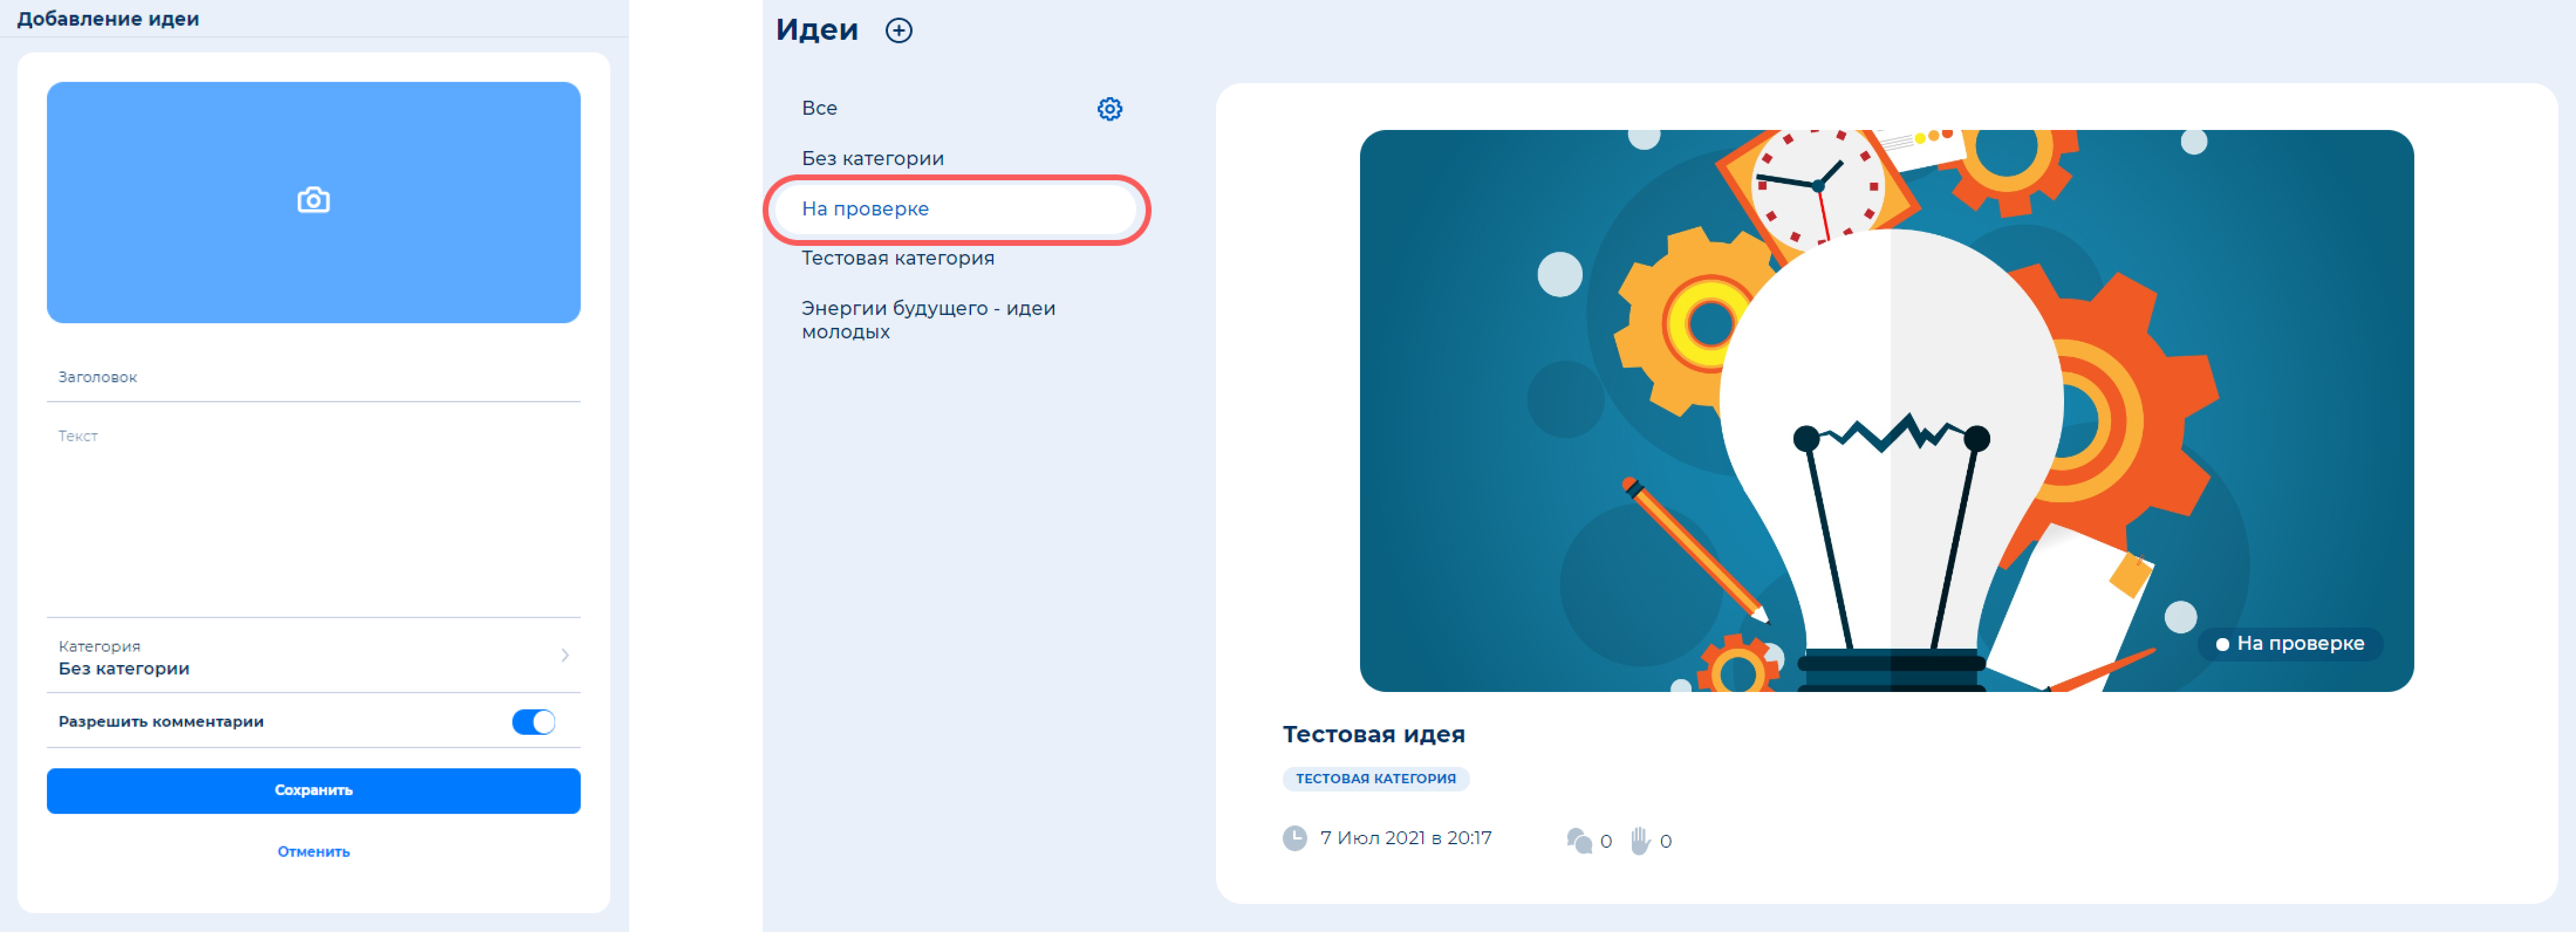The height and width of the screenshot is (932, 2576).
Task: Click the comments bubble icon
Action: pyautogui.click(x=1579, y=841)
